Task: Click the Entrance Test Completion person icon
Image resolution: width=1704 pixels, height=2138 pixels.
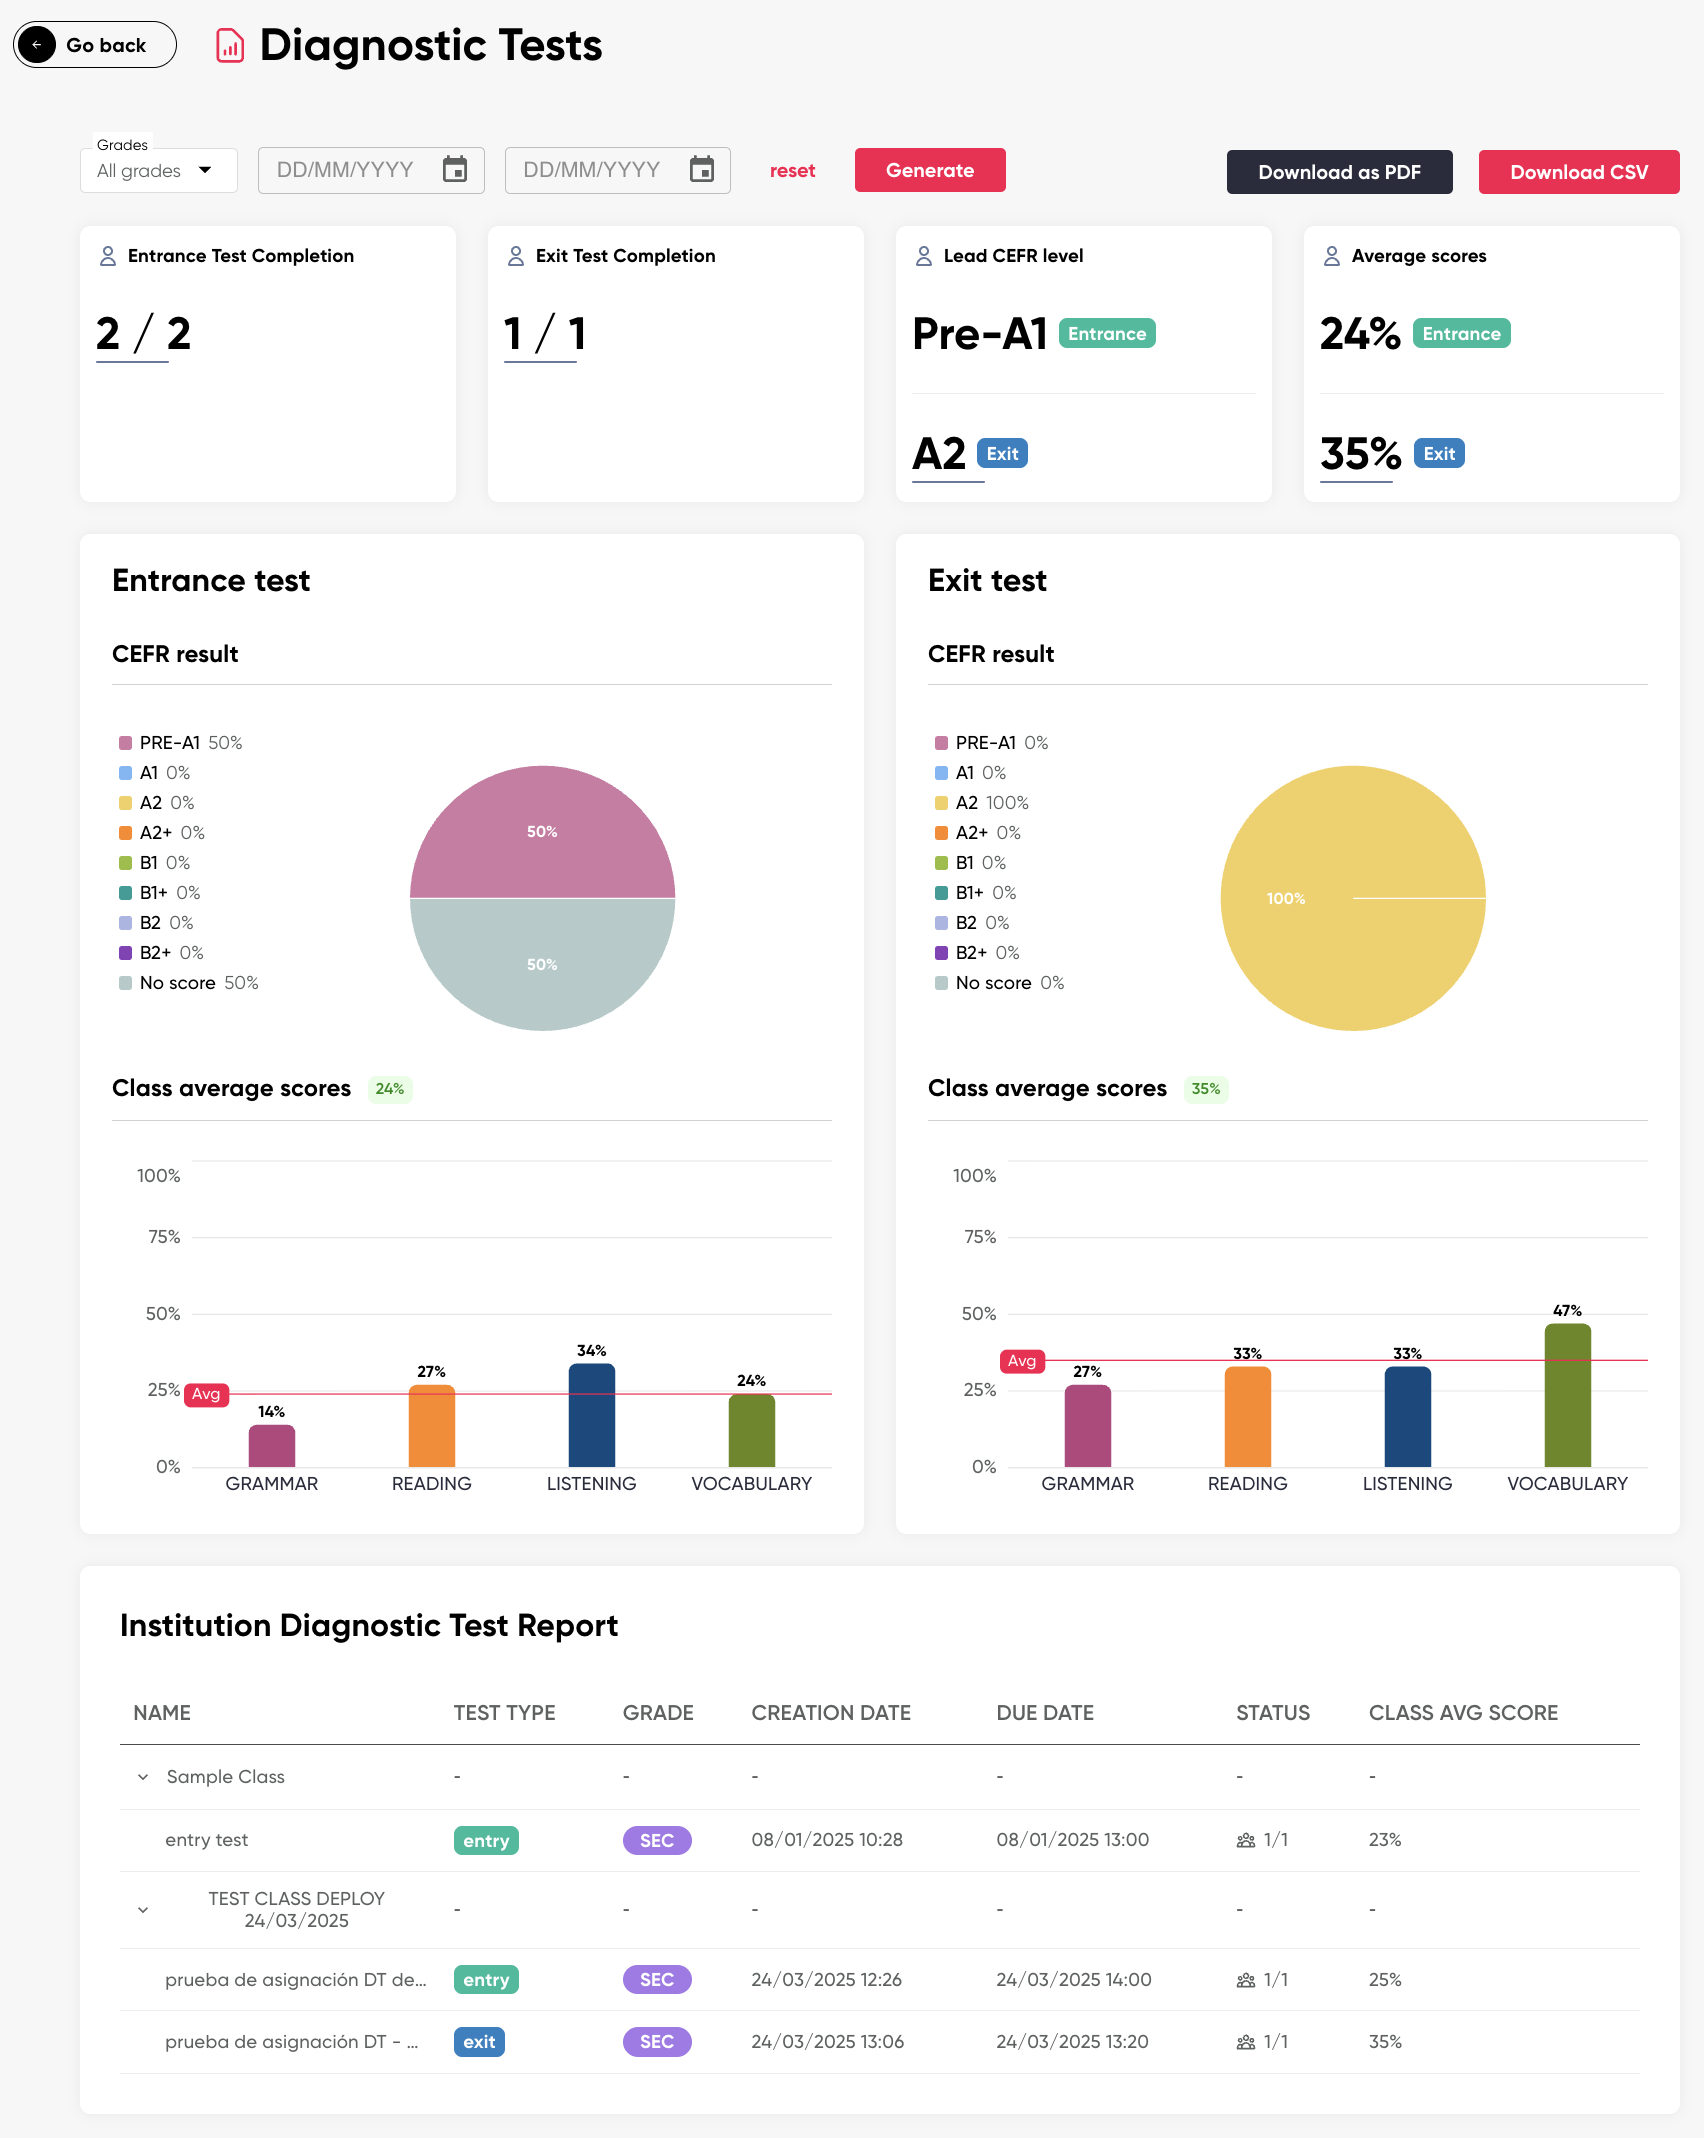Action: [108, 256]
